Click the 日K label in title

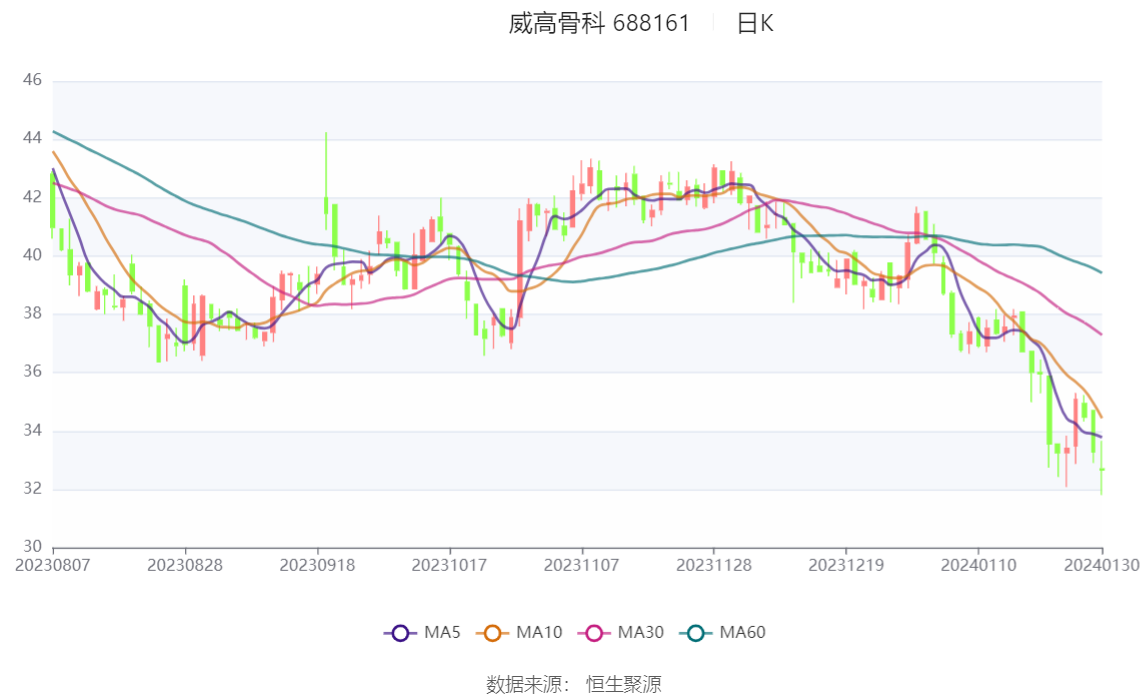pyautogui.click(x=755, y=23)
